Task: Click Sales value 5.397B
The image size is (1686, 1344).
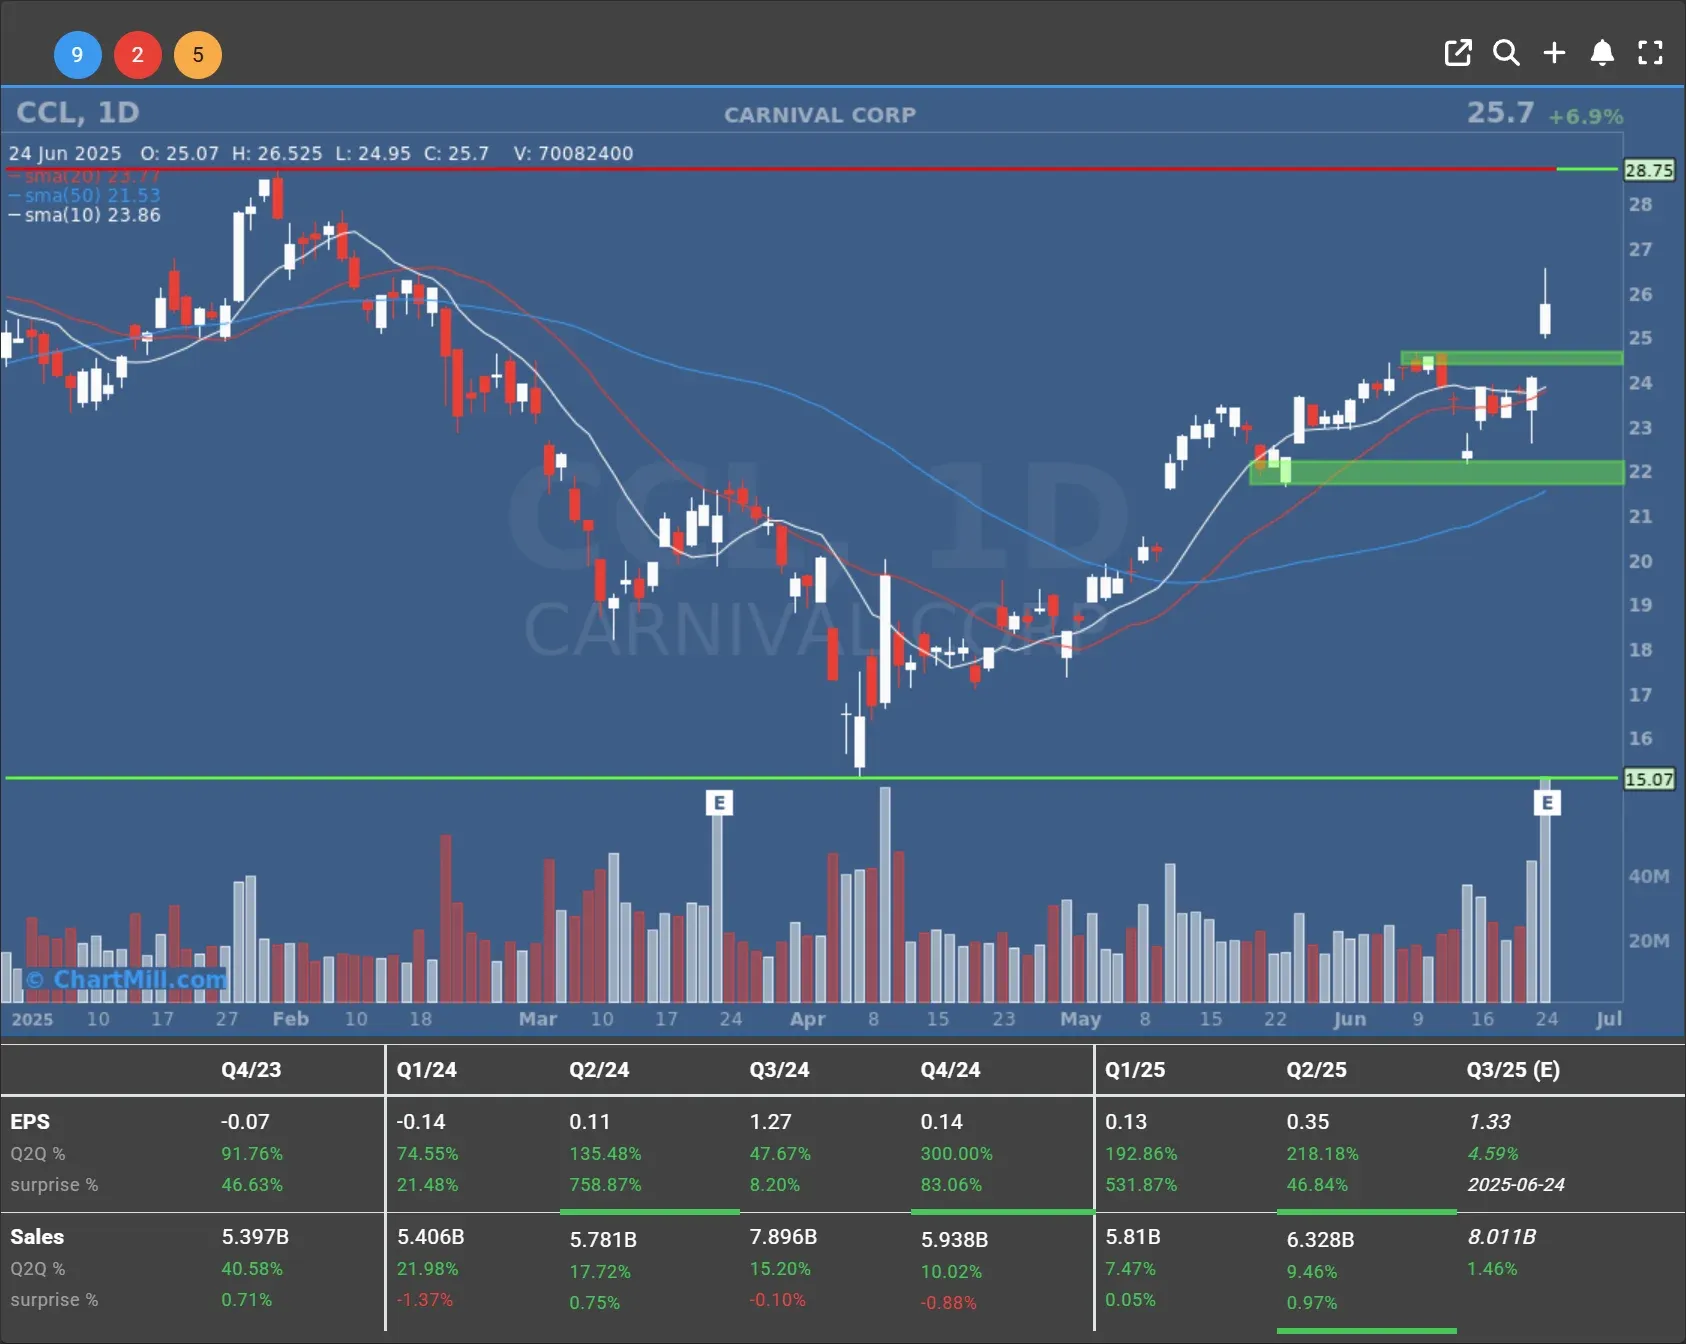Action: 255,1237
